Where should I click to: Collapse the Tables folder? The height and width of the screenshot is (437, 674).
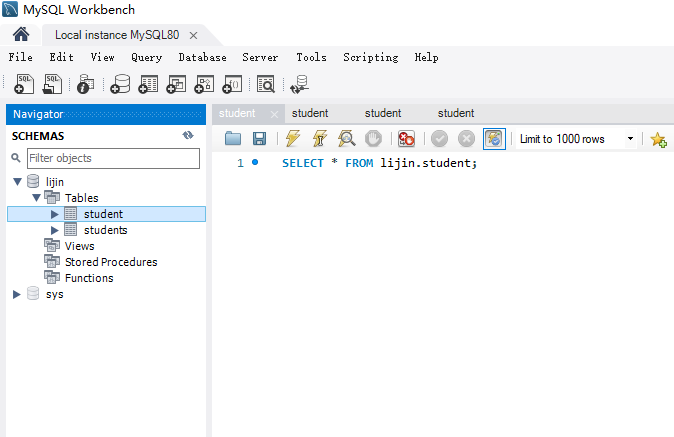click(36, 198)
